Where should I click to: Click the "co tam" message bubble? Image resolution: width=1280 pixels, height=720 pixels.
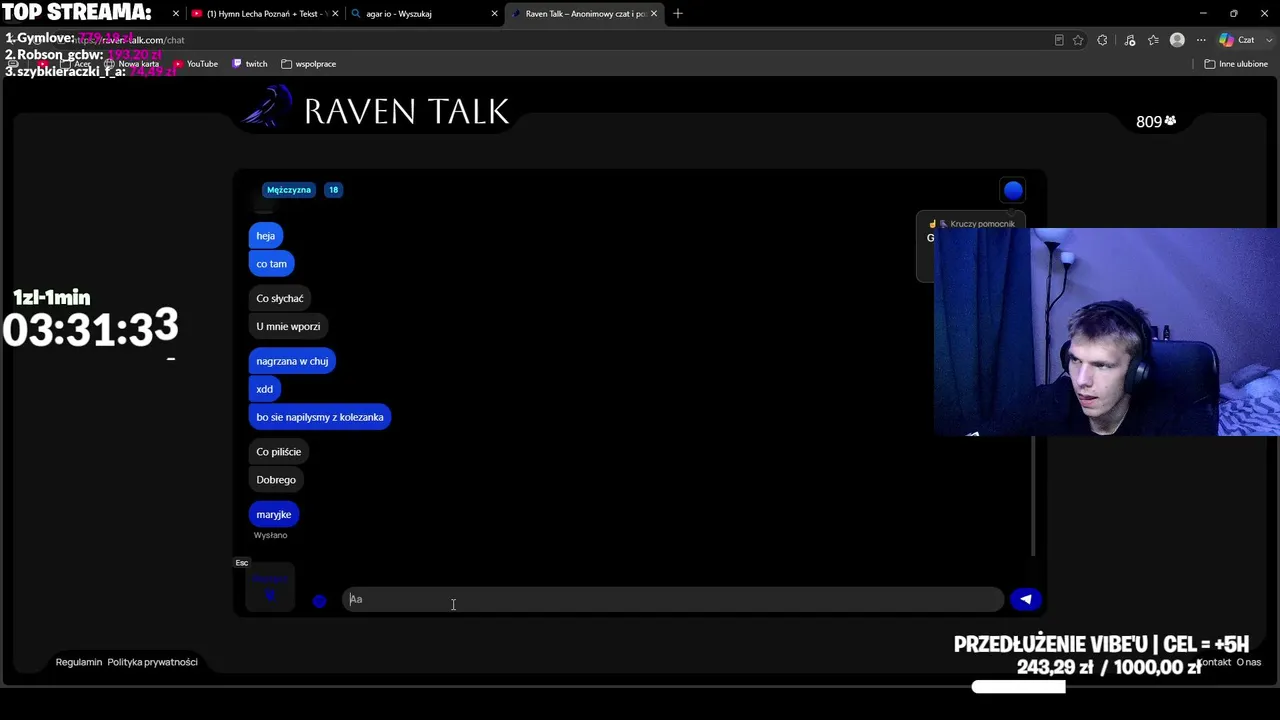pyautogui.click(x=271, y=264)
